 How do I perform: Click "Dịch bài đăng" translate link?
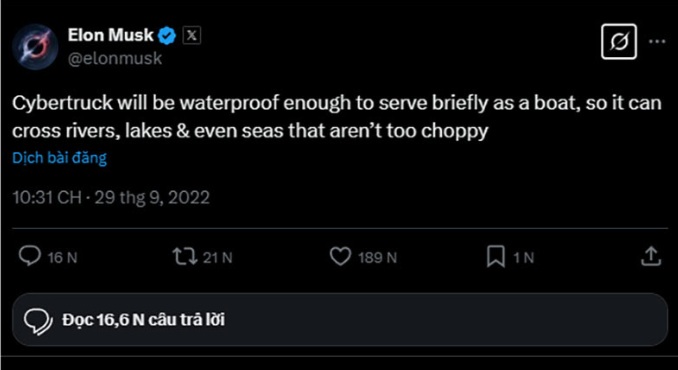pyautogui.click(x=59, y=158)
